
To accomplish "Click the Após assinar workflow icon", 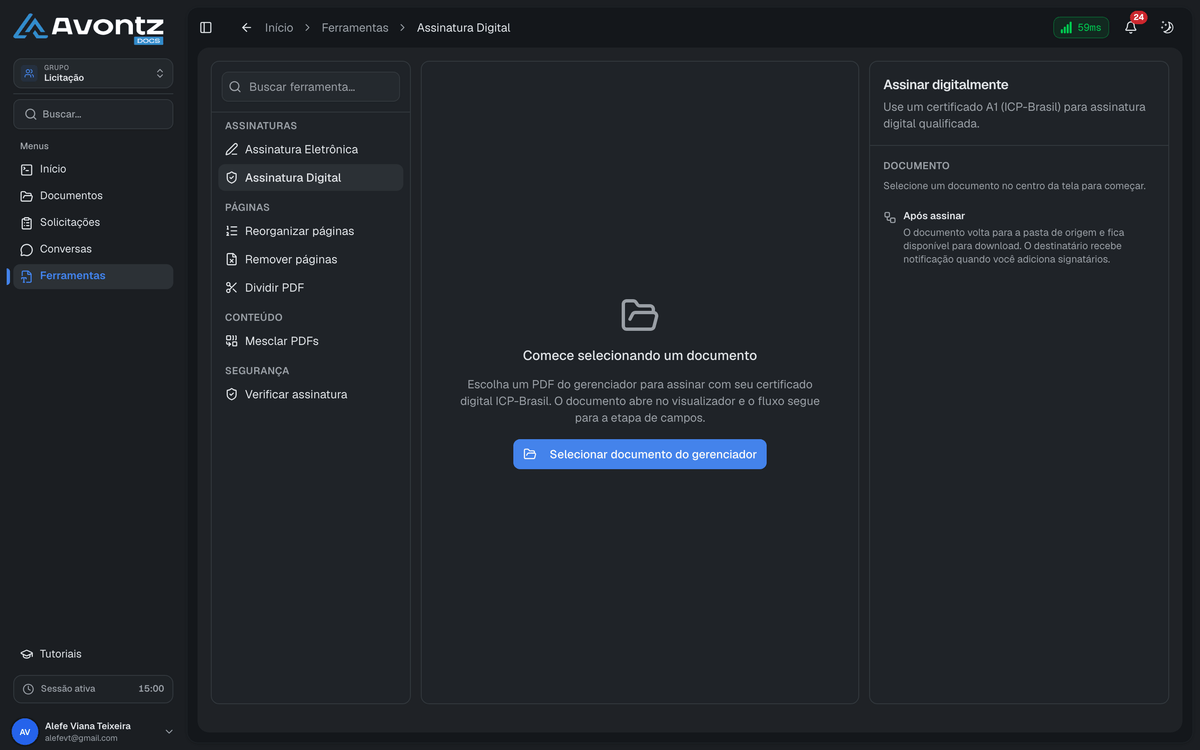I will click(x=890, y=217).
